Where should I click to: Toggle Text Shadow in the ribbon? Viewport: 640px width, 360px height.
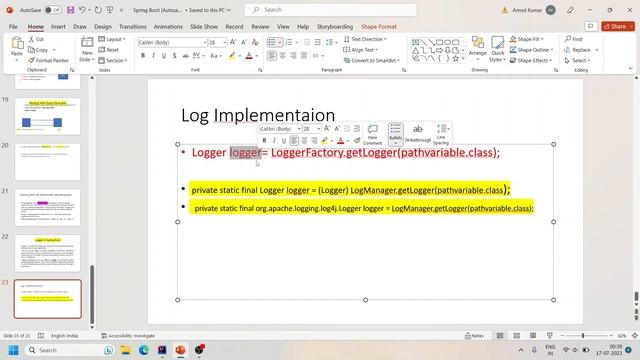click(x=175, y=56)
